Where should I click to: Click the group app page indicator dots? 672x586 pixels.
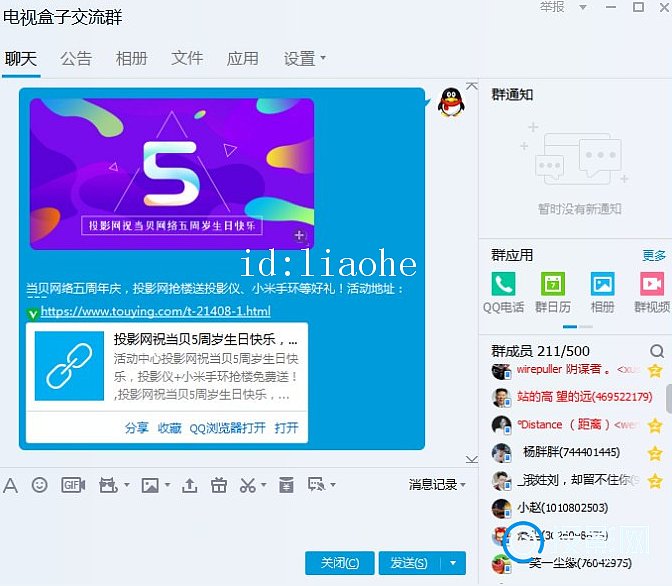click(578, 327)
